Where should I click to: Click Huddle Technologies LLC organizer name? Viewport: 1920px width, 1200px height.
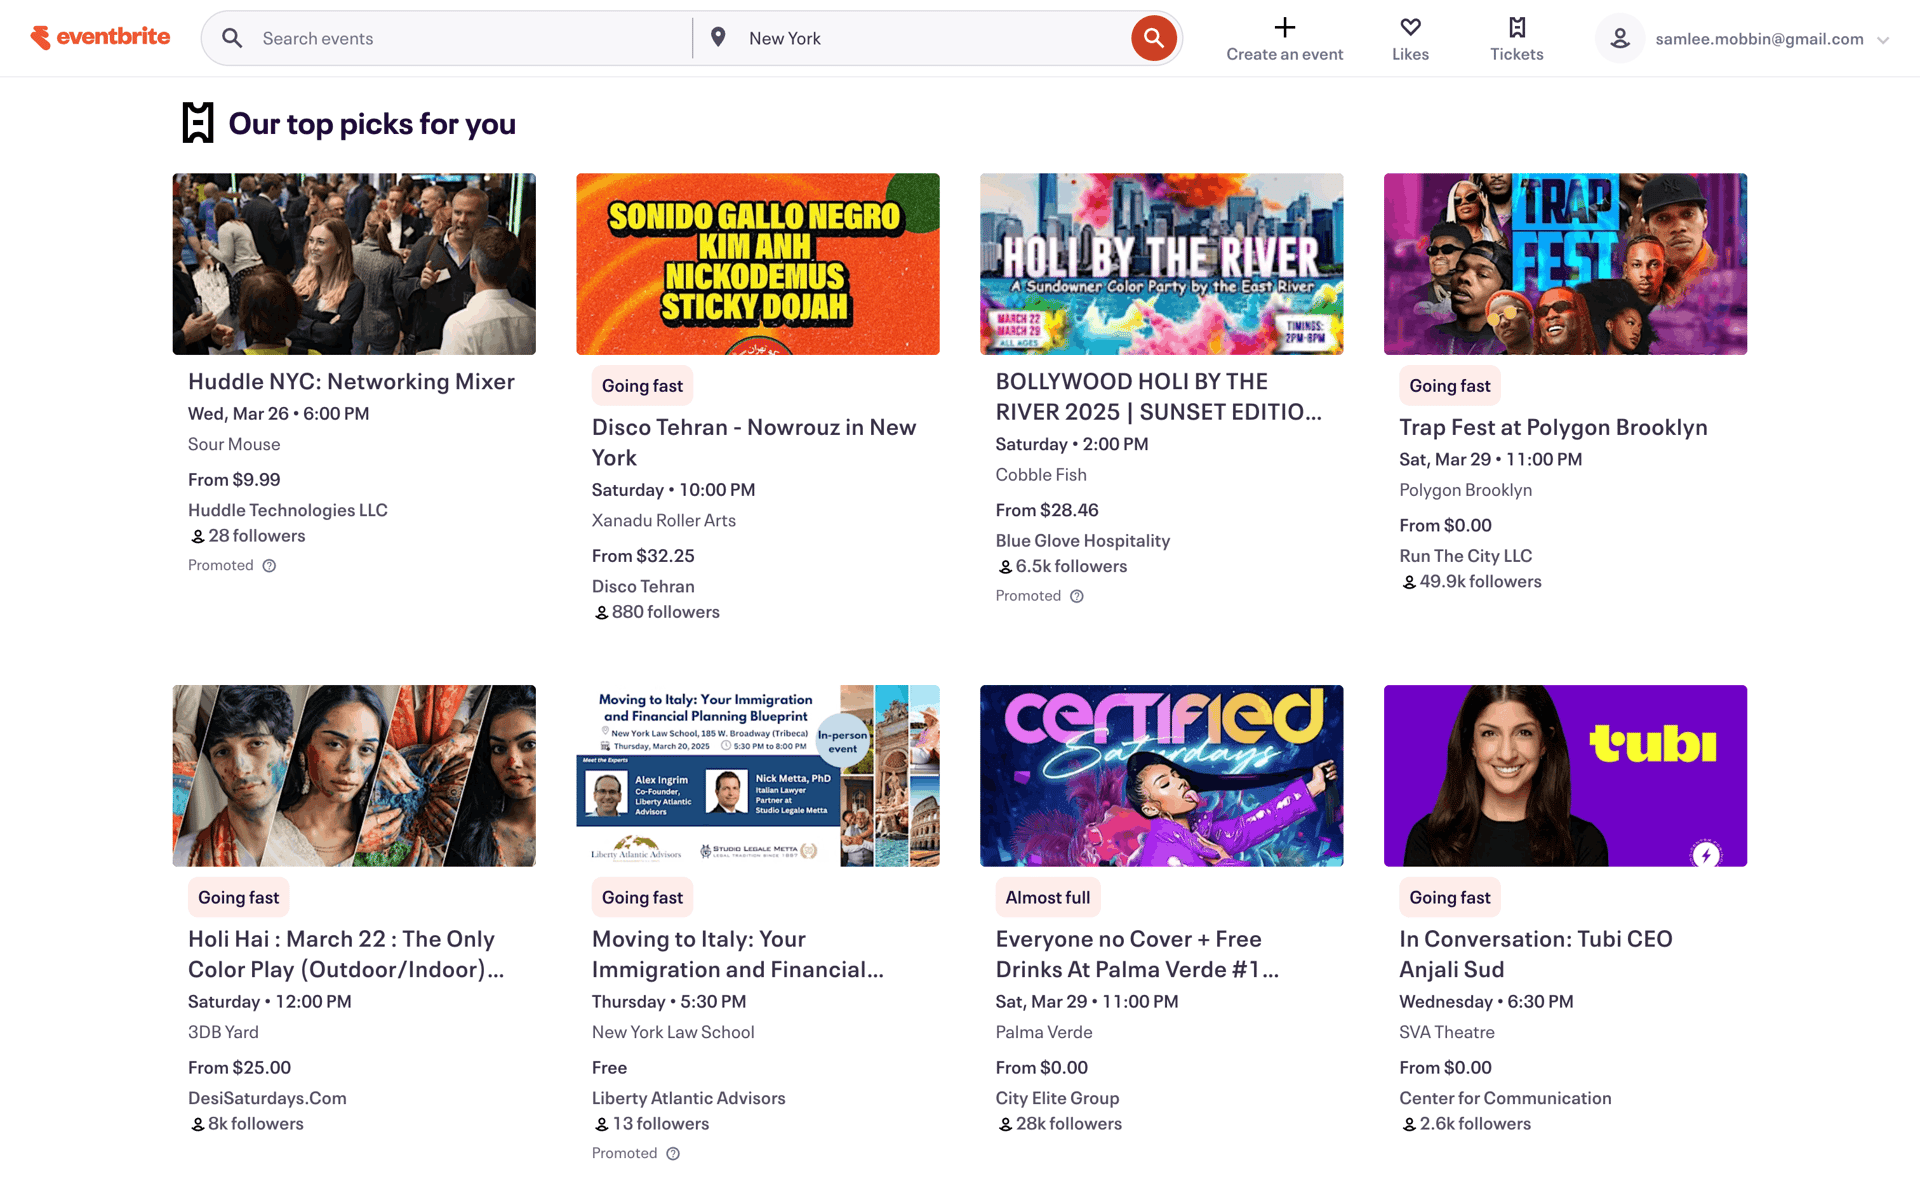(288, 510)
